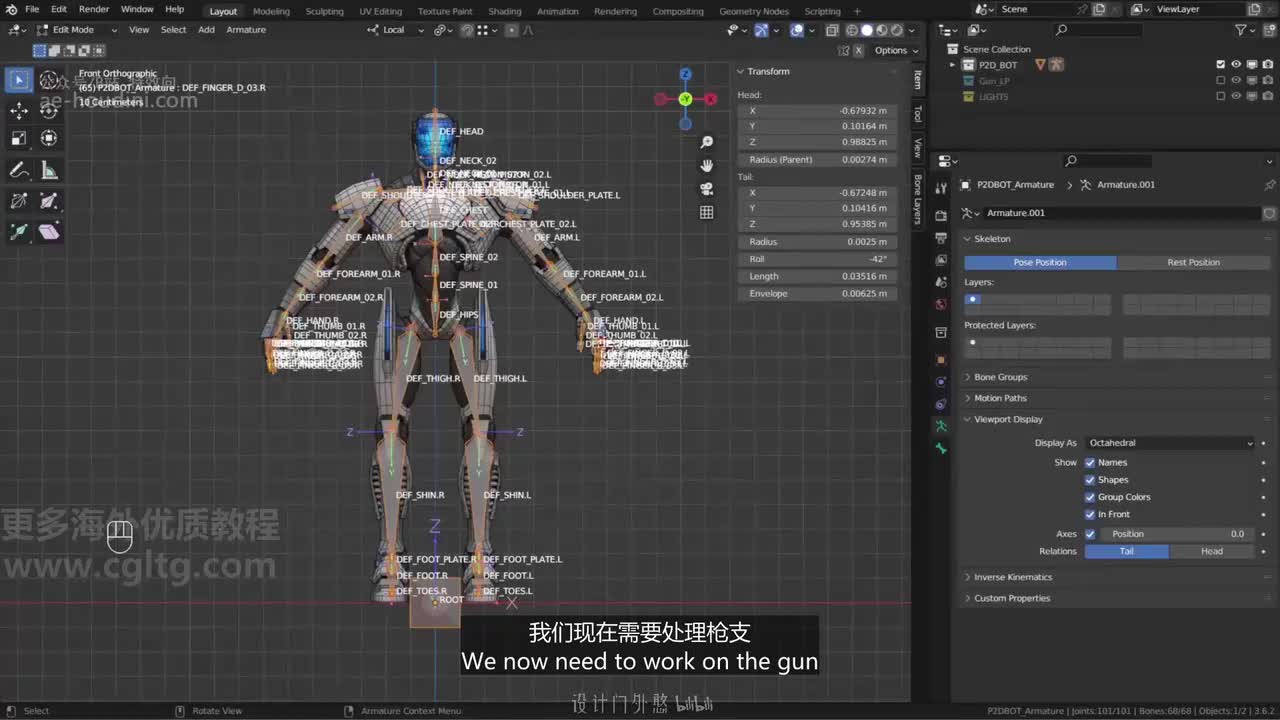This screenshot has width=1280, height=720.
Task: Click the pan view hand icon
Action: coord(707,166)
